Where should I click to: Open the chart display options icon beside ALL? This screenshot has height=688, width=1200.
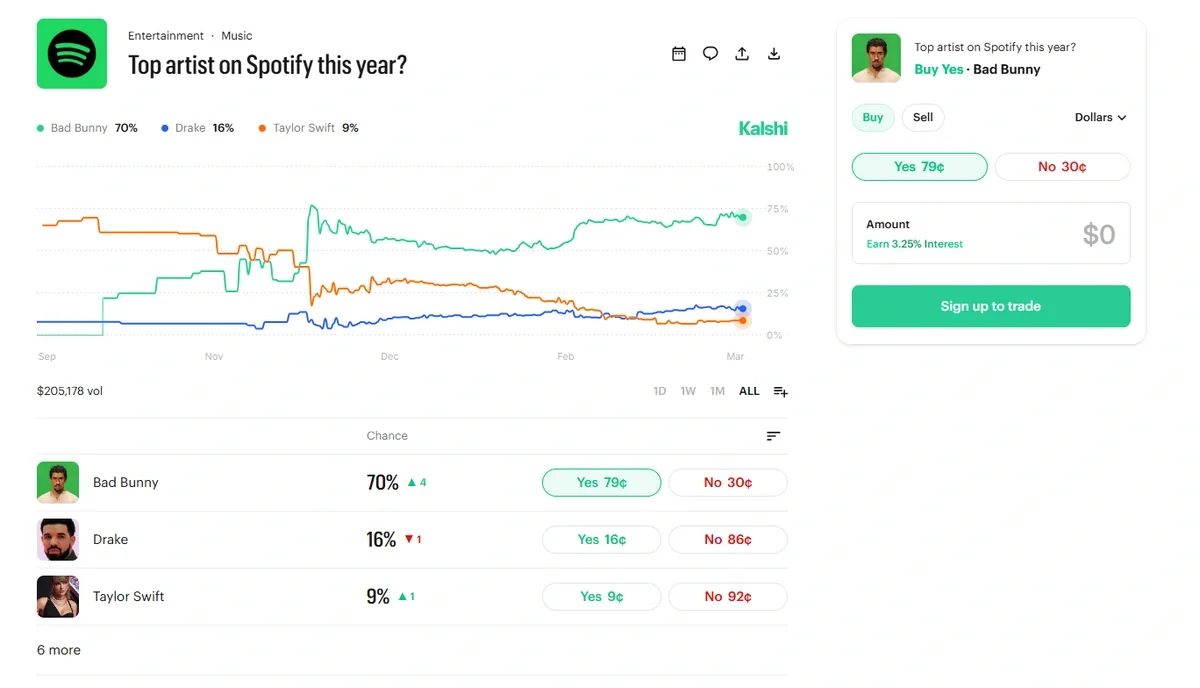[x=780, y=391]
